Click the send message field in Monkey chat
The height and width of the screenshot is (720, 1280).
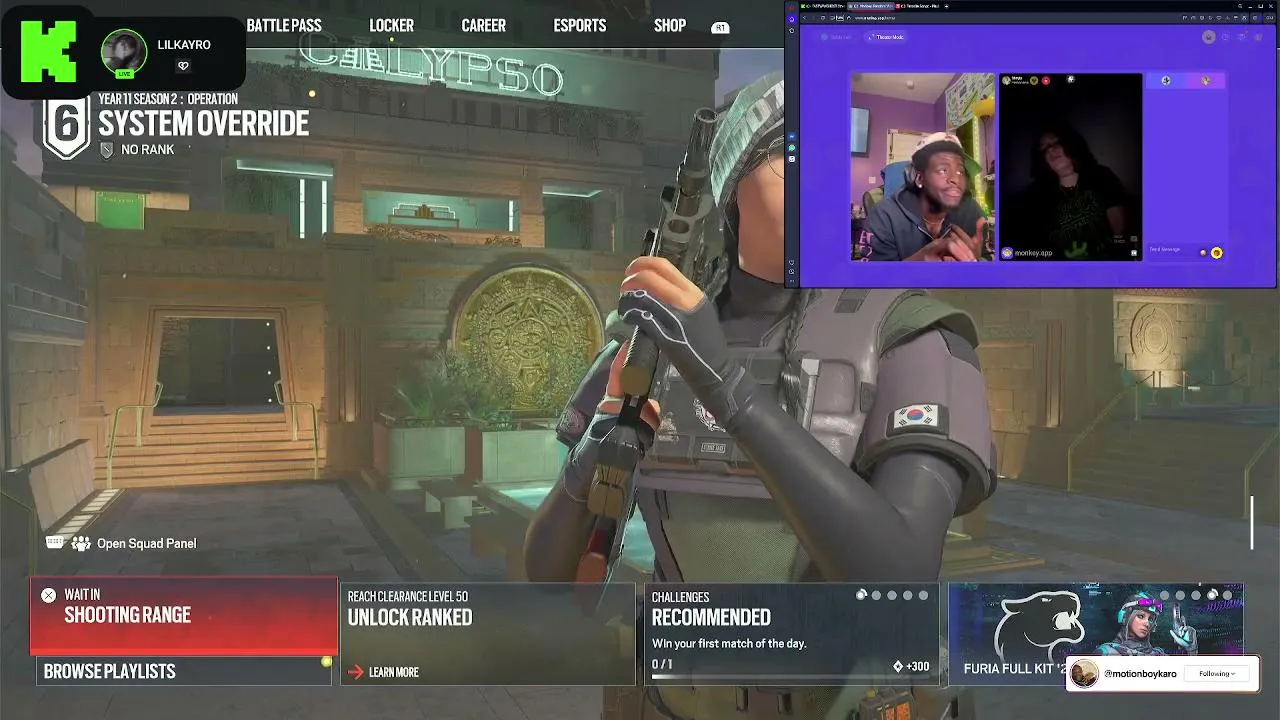coord(1172,250)
